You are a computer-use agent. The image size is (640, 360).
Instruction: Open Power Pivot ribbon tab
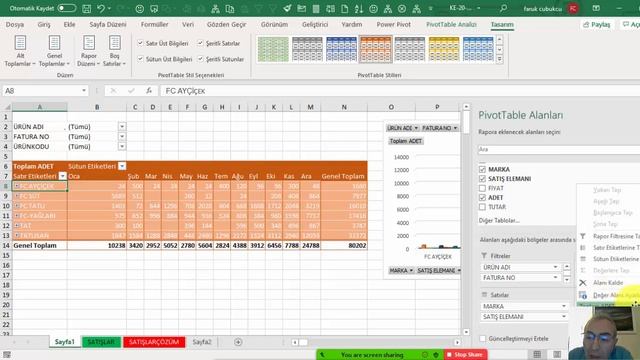[393, 24]
